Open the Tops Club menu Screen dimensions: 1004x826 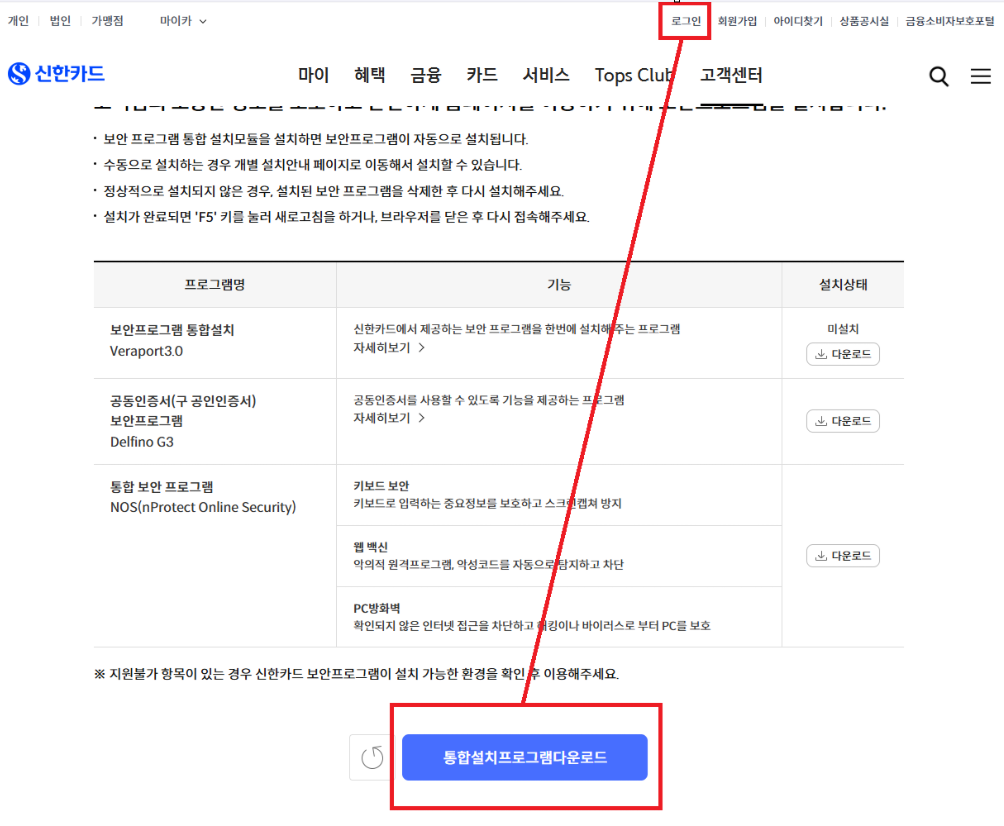pos(634,75)
